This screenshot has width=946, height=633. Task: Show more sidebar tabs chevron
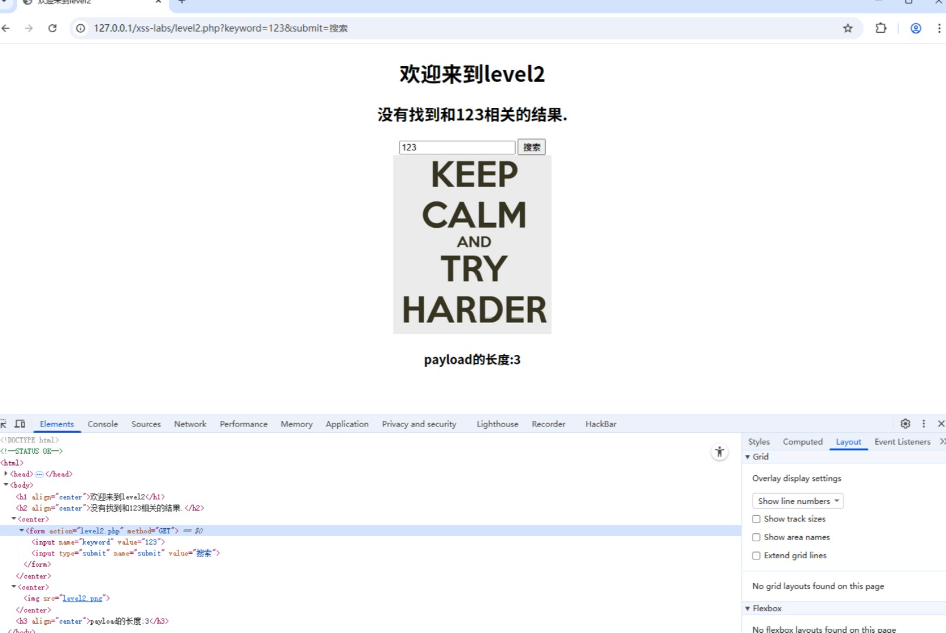click(942, 442)
